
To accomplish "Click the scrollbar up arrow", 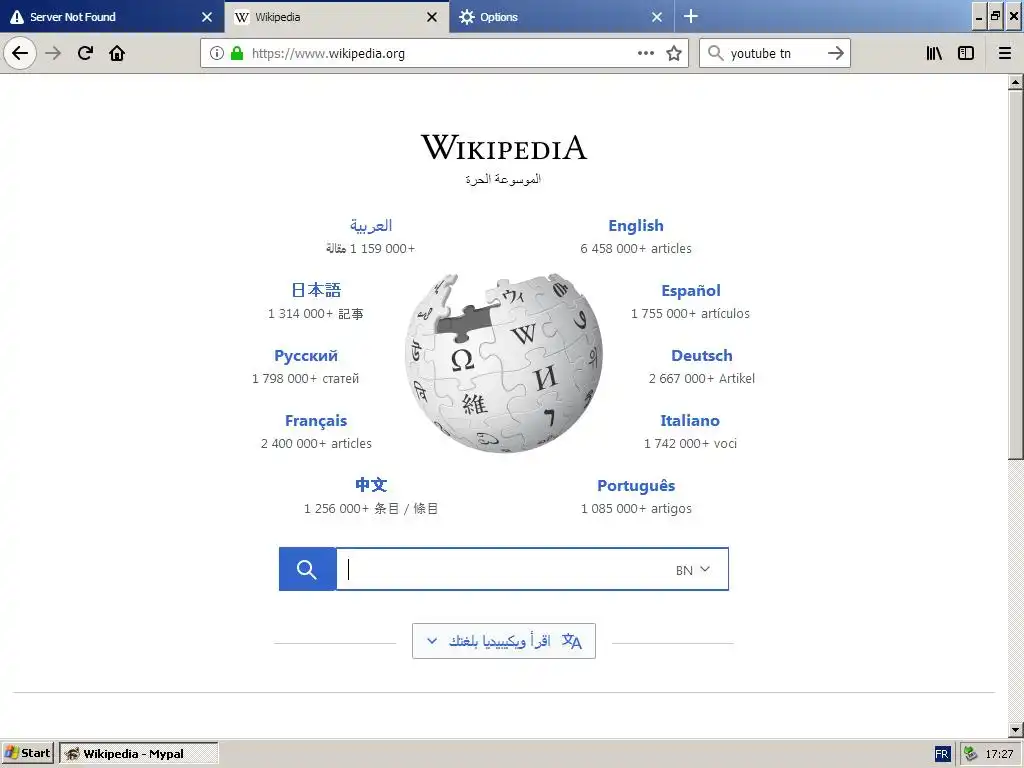I will (x=1016, y=82).
